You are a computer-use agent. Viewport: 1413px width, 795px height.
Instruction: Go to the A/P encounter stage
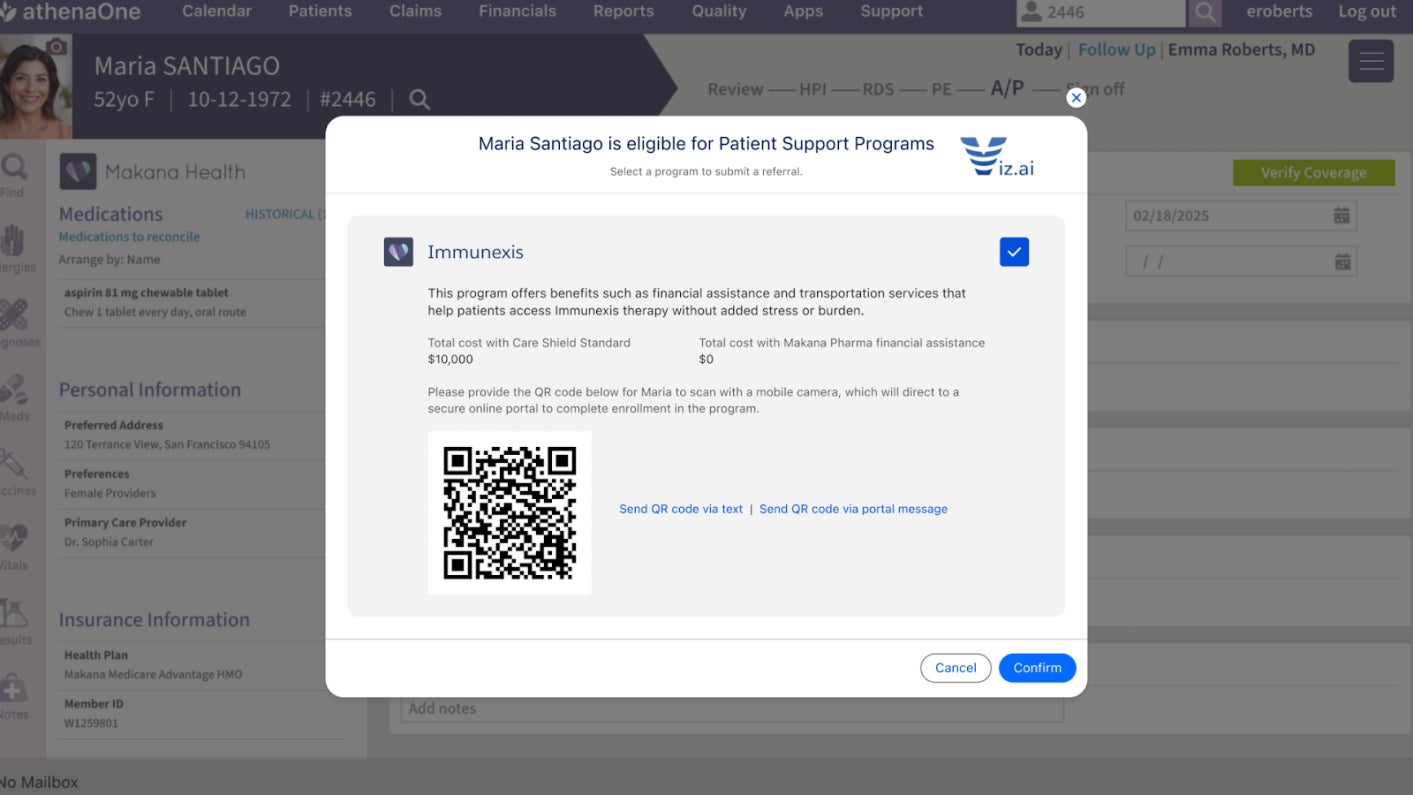click(1007, 88)
